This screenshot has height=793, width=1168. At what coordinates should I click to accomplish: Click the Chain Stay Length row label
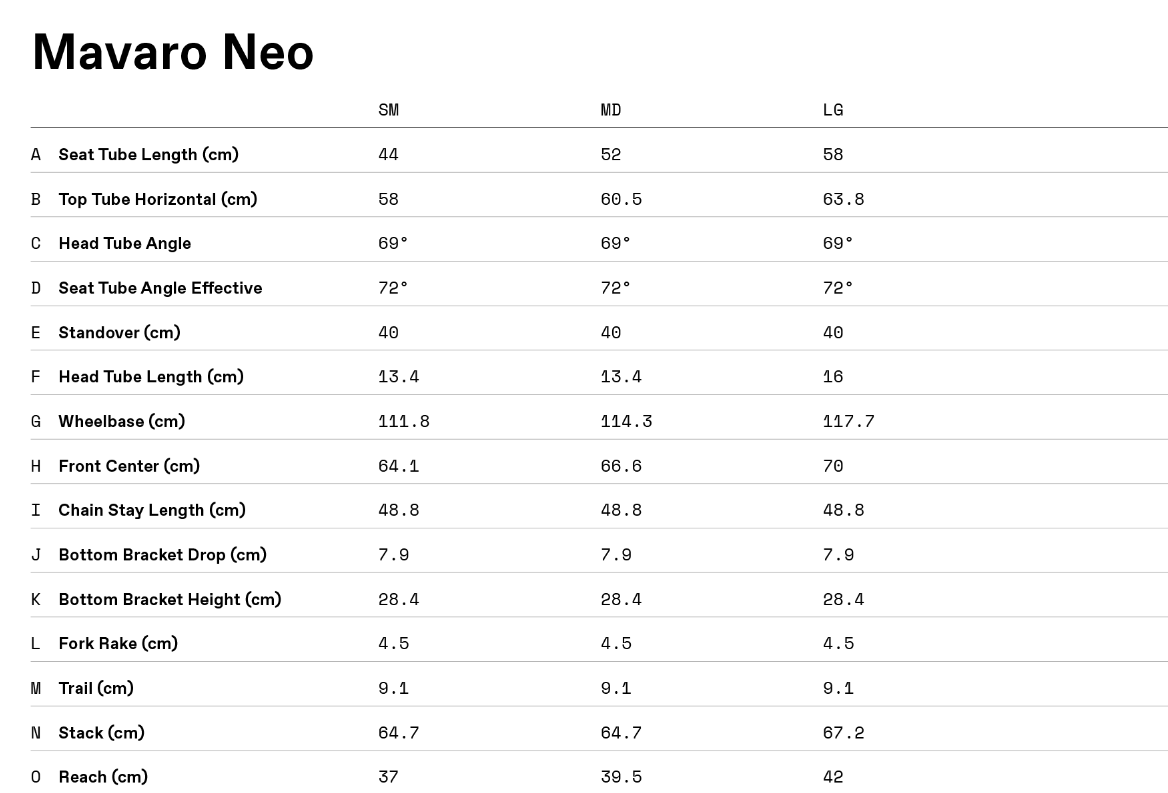(152, 510)
